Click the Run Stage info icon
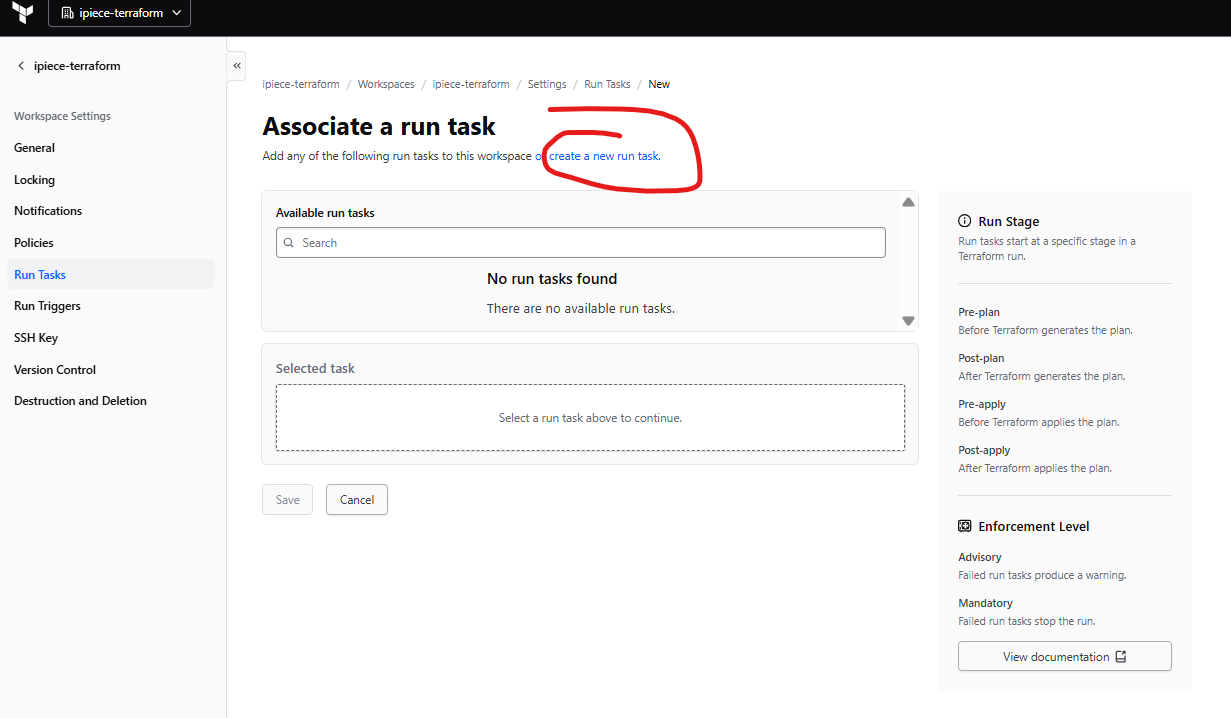The width and height of the screenshot is (1231, 718). (965, 221)
